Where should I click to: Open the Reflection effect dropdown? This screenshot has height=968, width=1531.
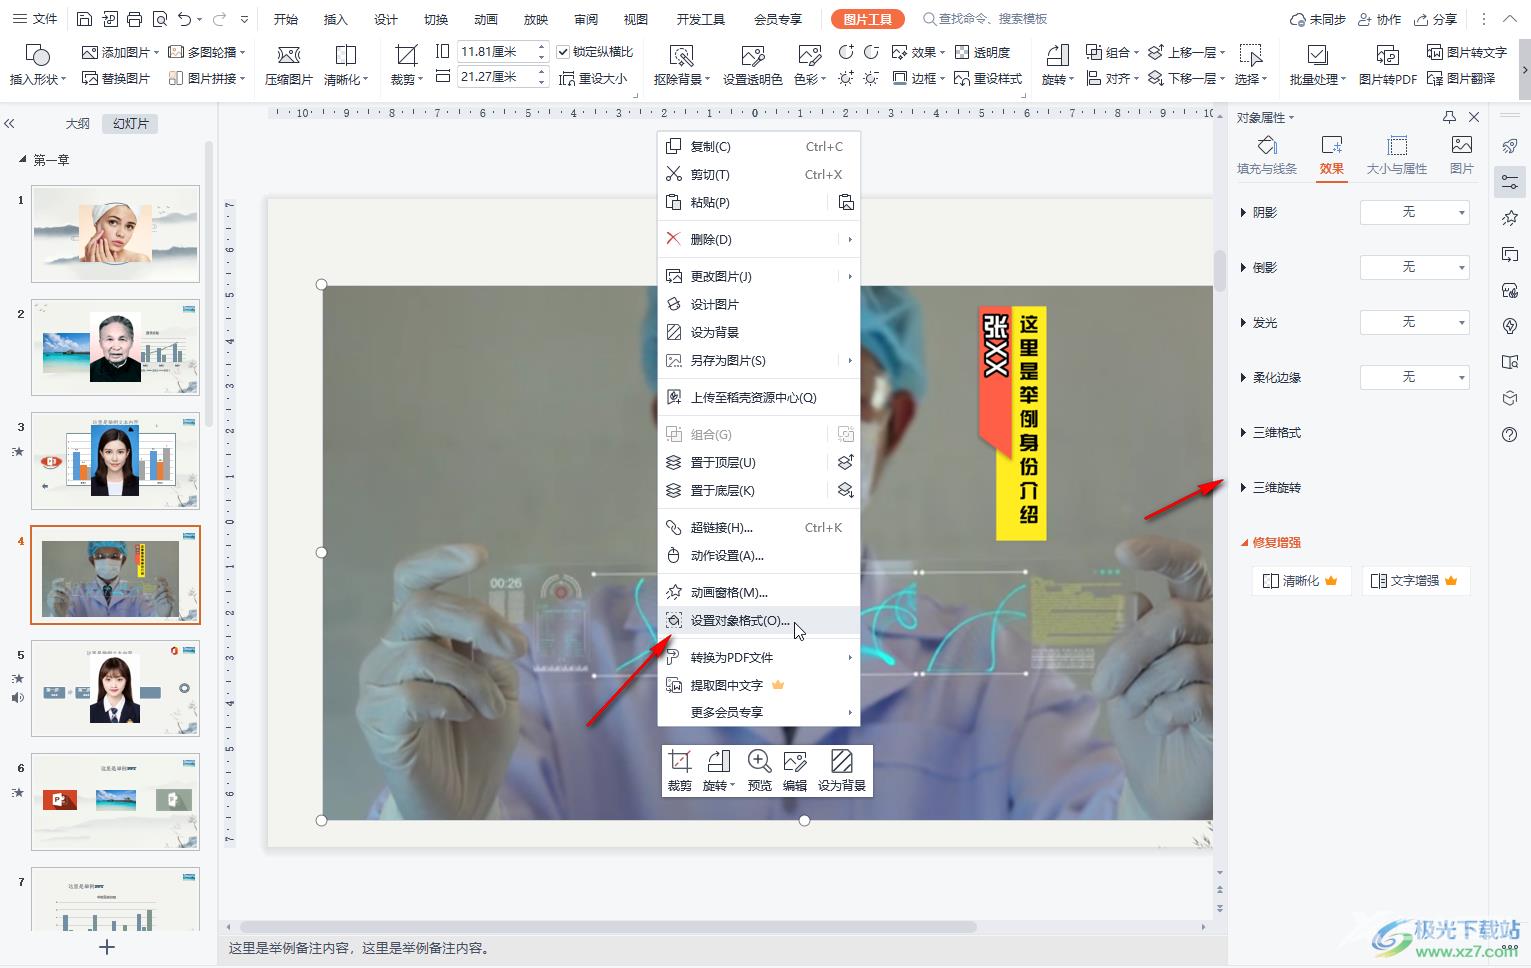coord(1415,267)
